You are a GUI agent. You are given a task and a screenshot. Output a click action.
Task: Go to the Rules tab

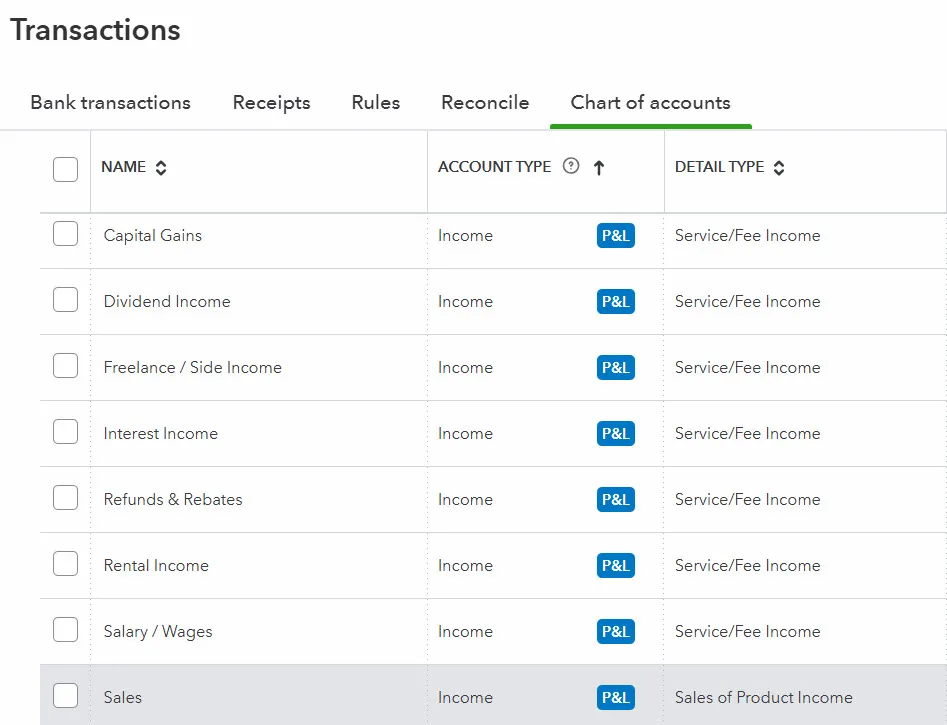pos(376,103)
